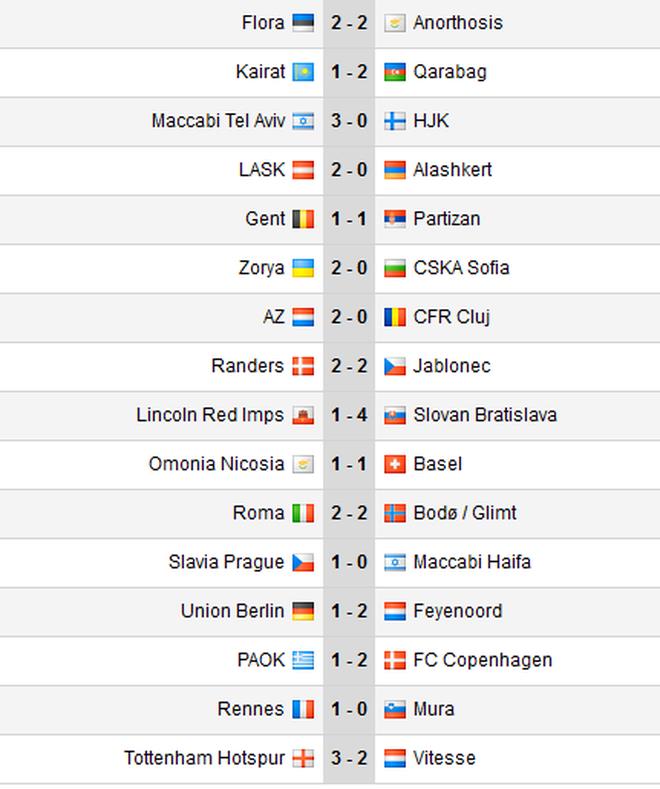Click the Belgian flag next to Gent

(x=302, y=219)
